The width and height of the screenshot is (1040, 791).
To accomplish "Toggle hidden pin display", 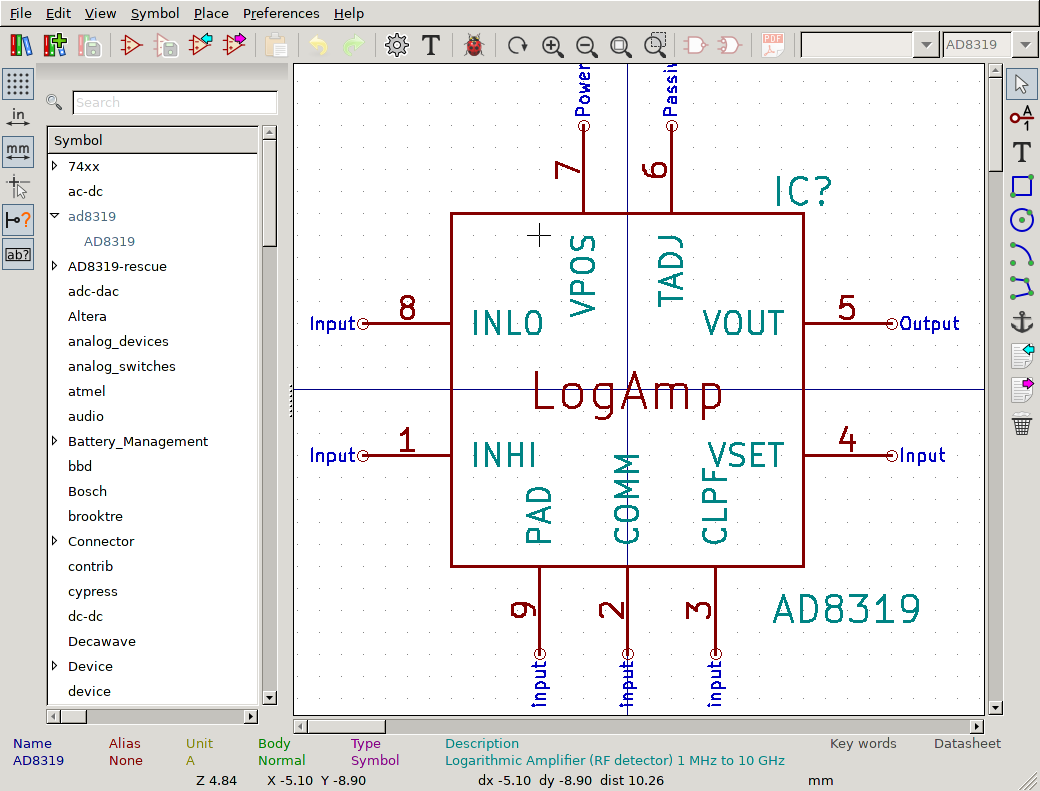I will (18, 220).
